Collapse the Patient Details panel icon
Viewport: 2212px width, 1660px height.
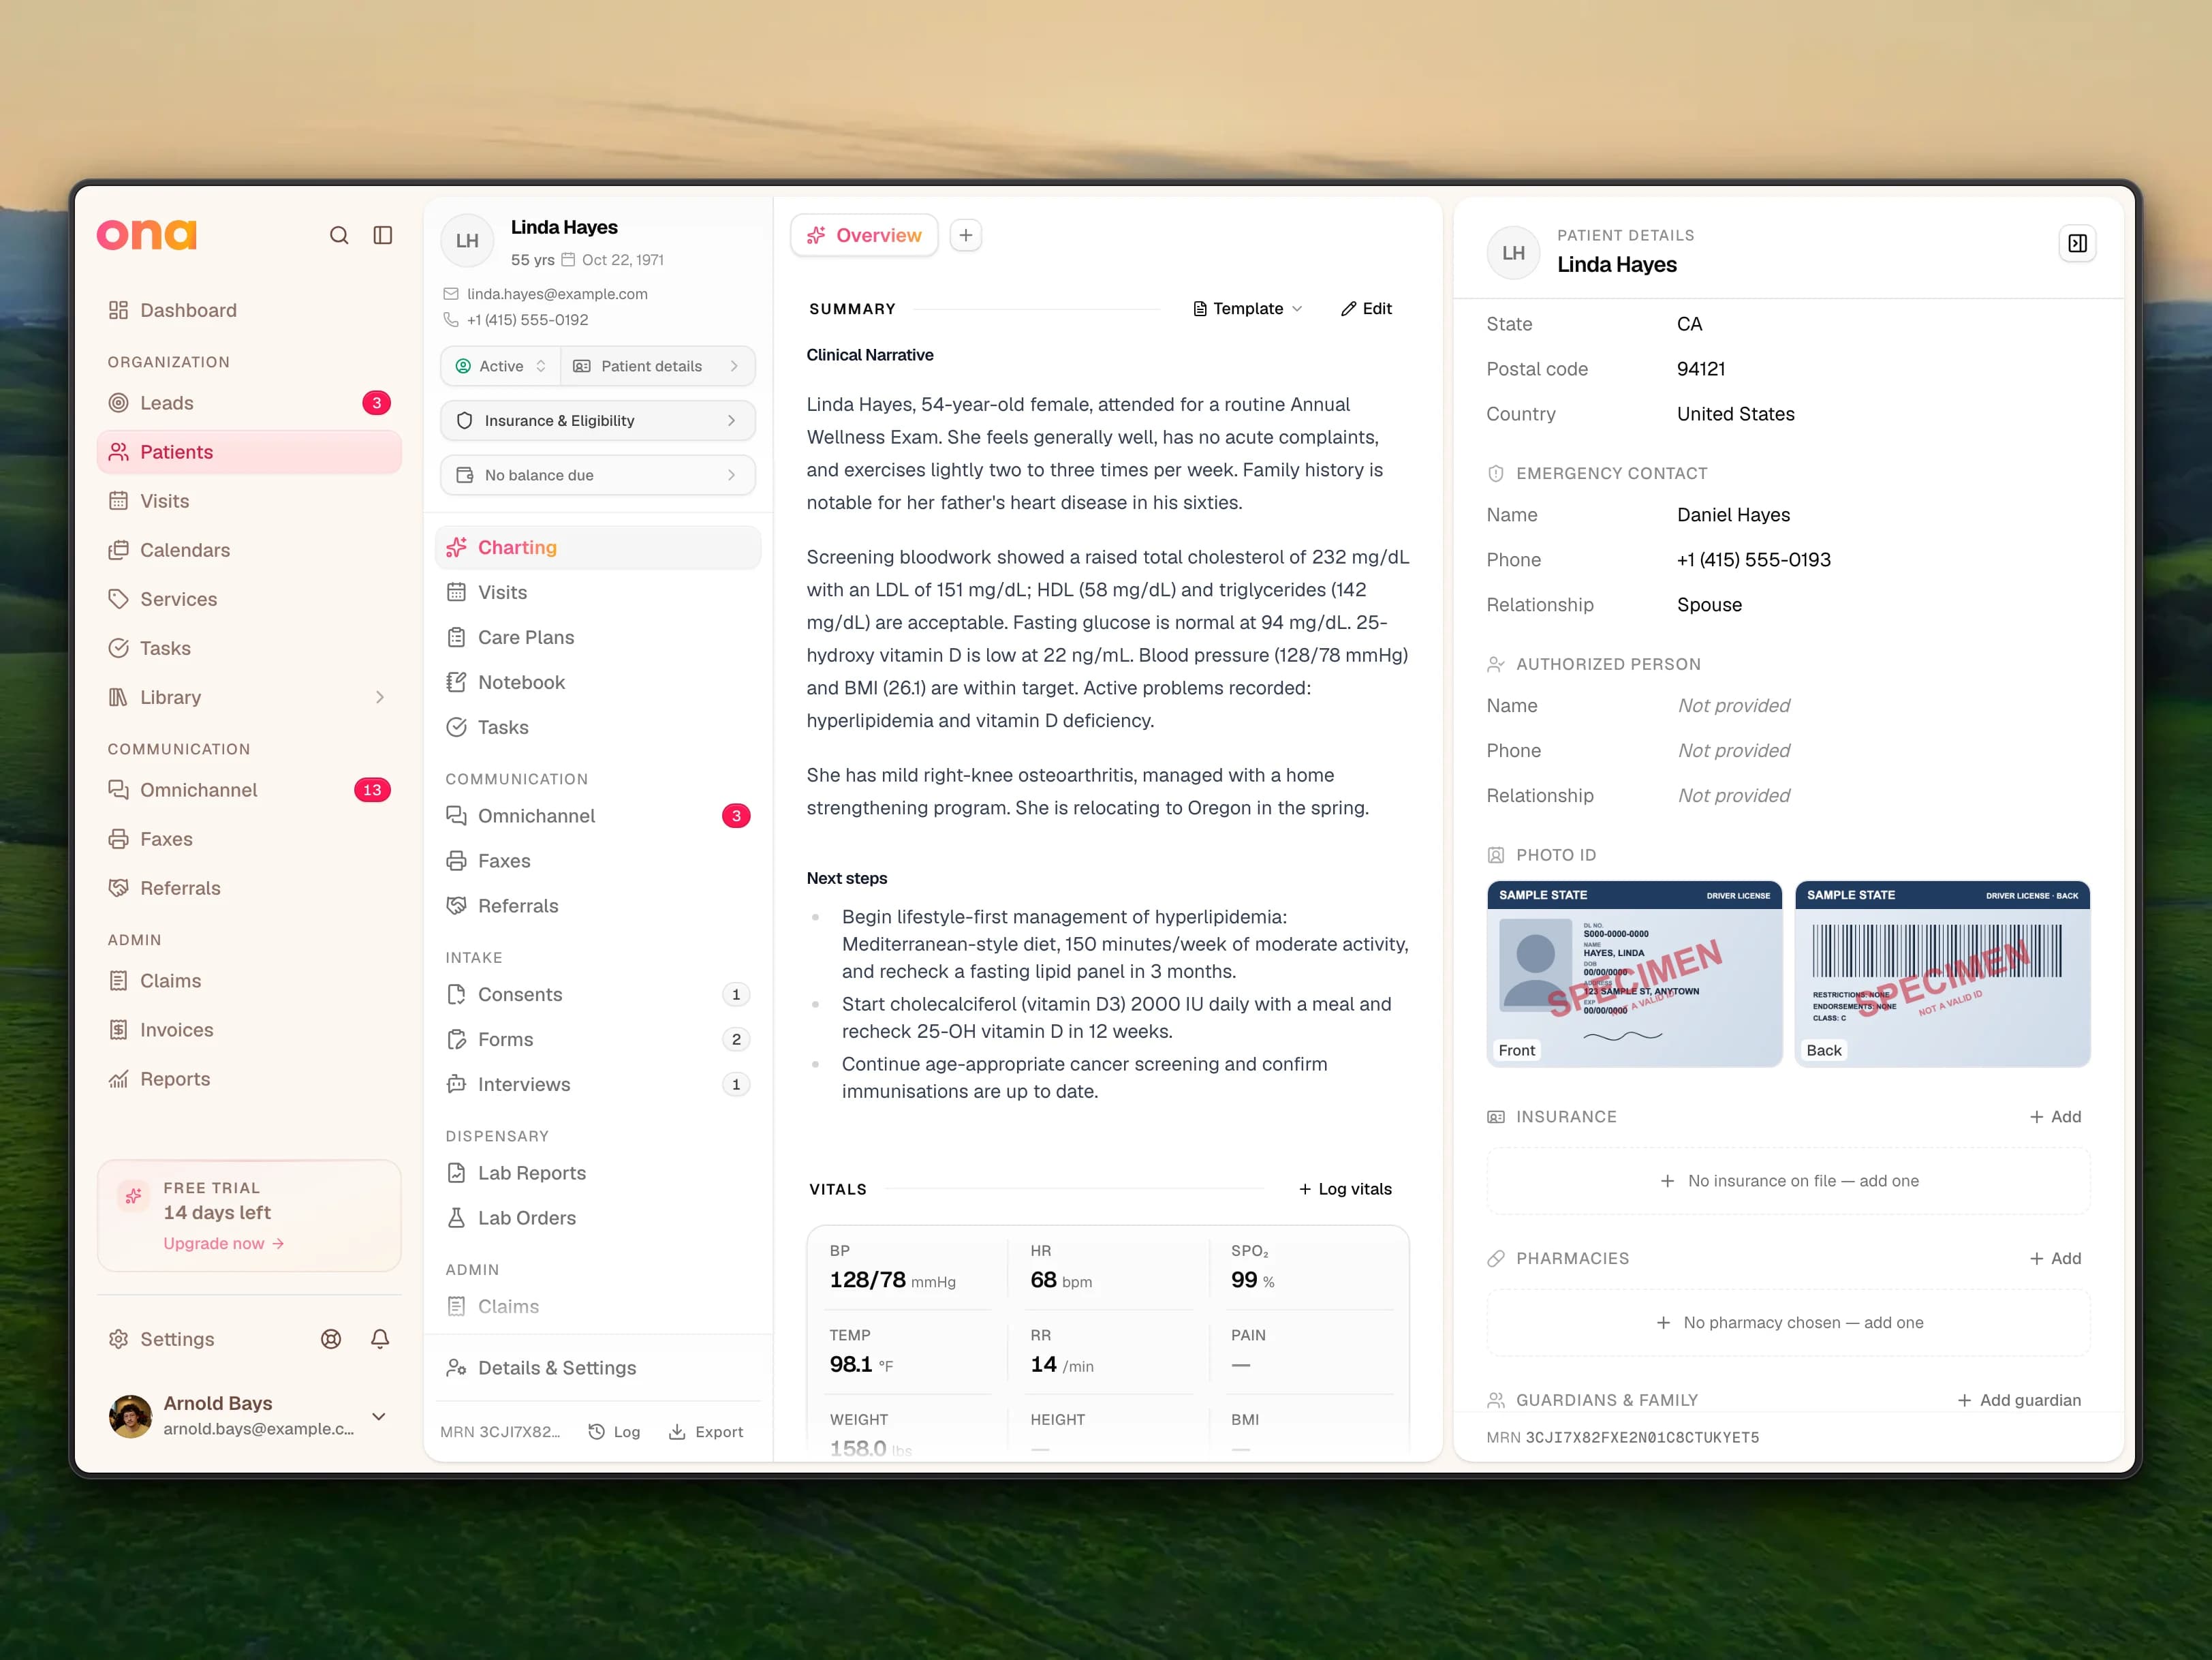[2077, 243]
